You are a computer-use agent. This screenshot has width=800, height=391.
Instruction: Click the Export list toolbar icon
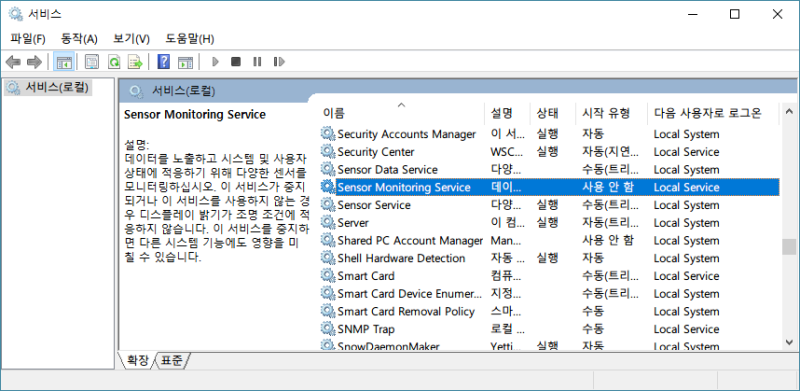click(x=135, y=62)
